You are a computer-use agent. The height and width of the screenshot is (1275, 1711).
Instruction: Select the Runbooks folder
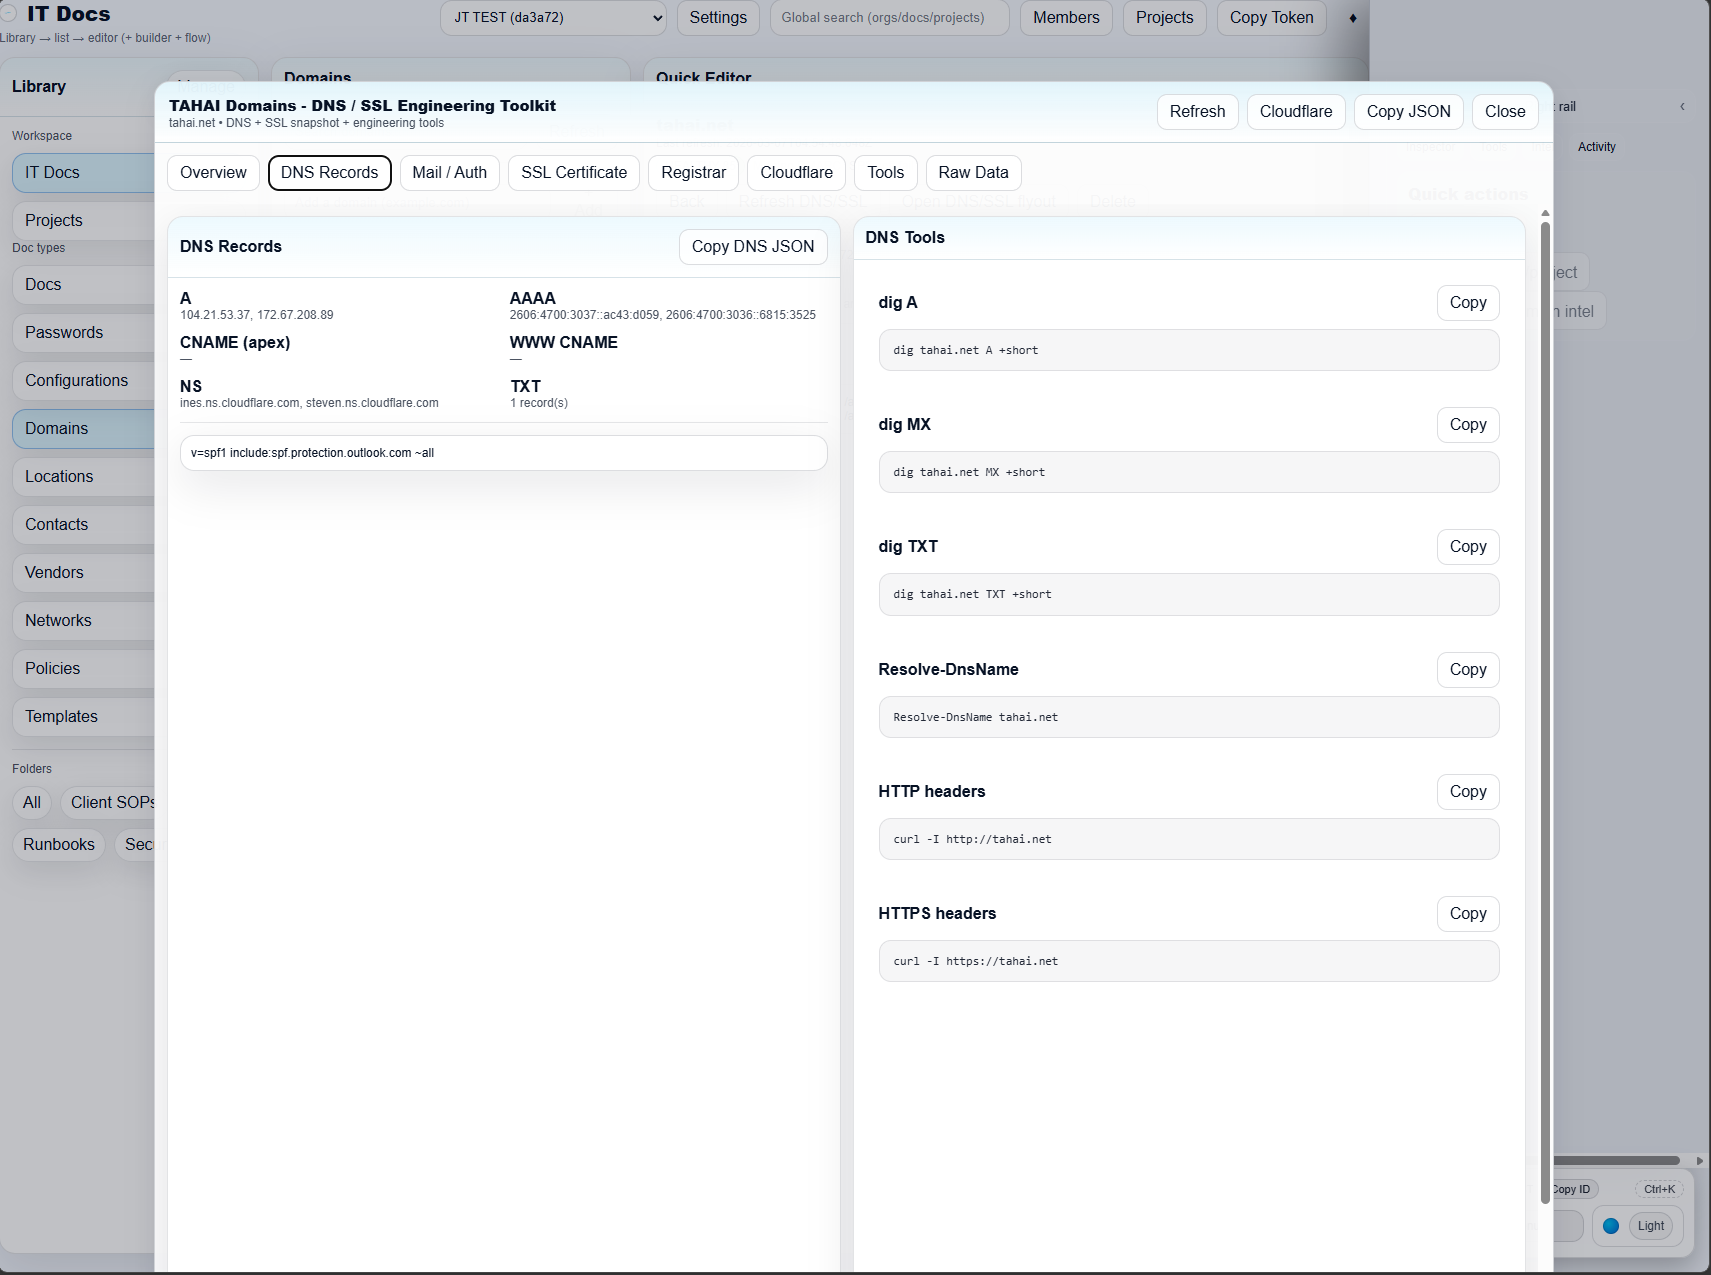click(58, 844)
